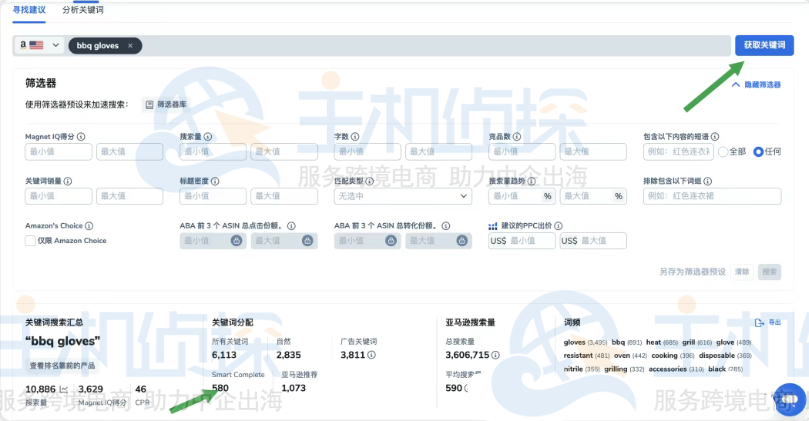The width and height of the screenshot is (809, 421).
Task: Click 查看排名靠前的产品
Action: (62, 366)
